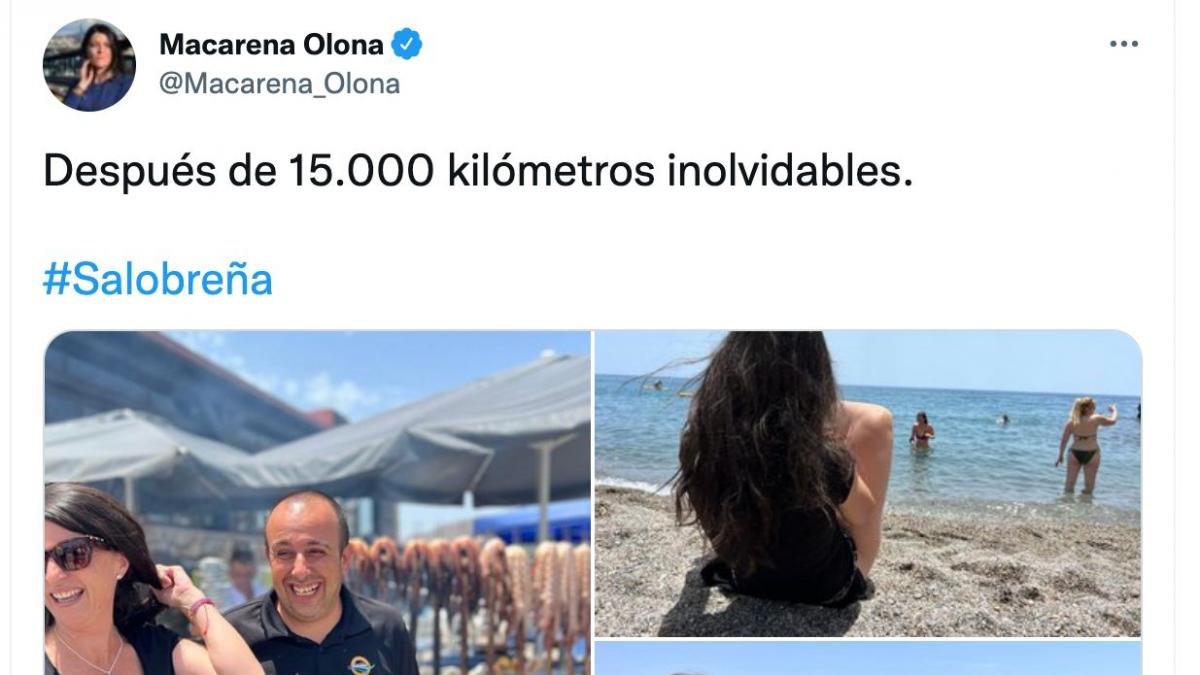Image resolution: width=1200 pixels, height=675 pixels.
Task: Click the blue verified badge
Action: point(407,44)
